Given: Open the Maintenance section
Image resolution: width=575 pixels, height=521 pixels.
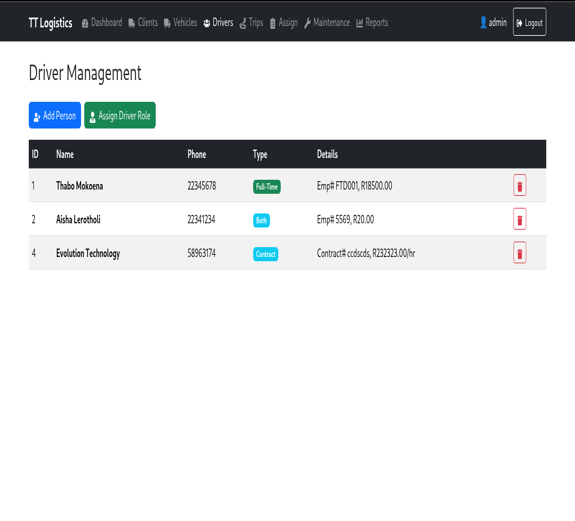Looking at the screenshot, I should pyautogui.click(x=327, y=23).
